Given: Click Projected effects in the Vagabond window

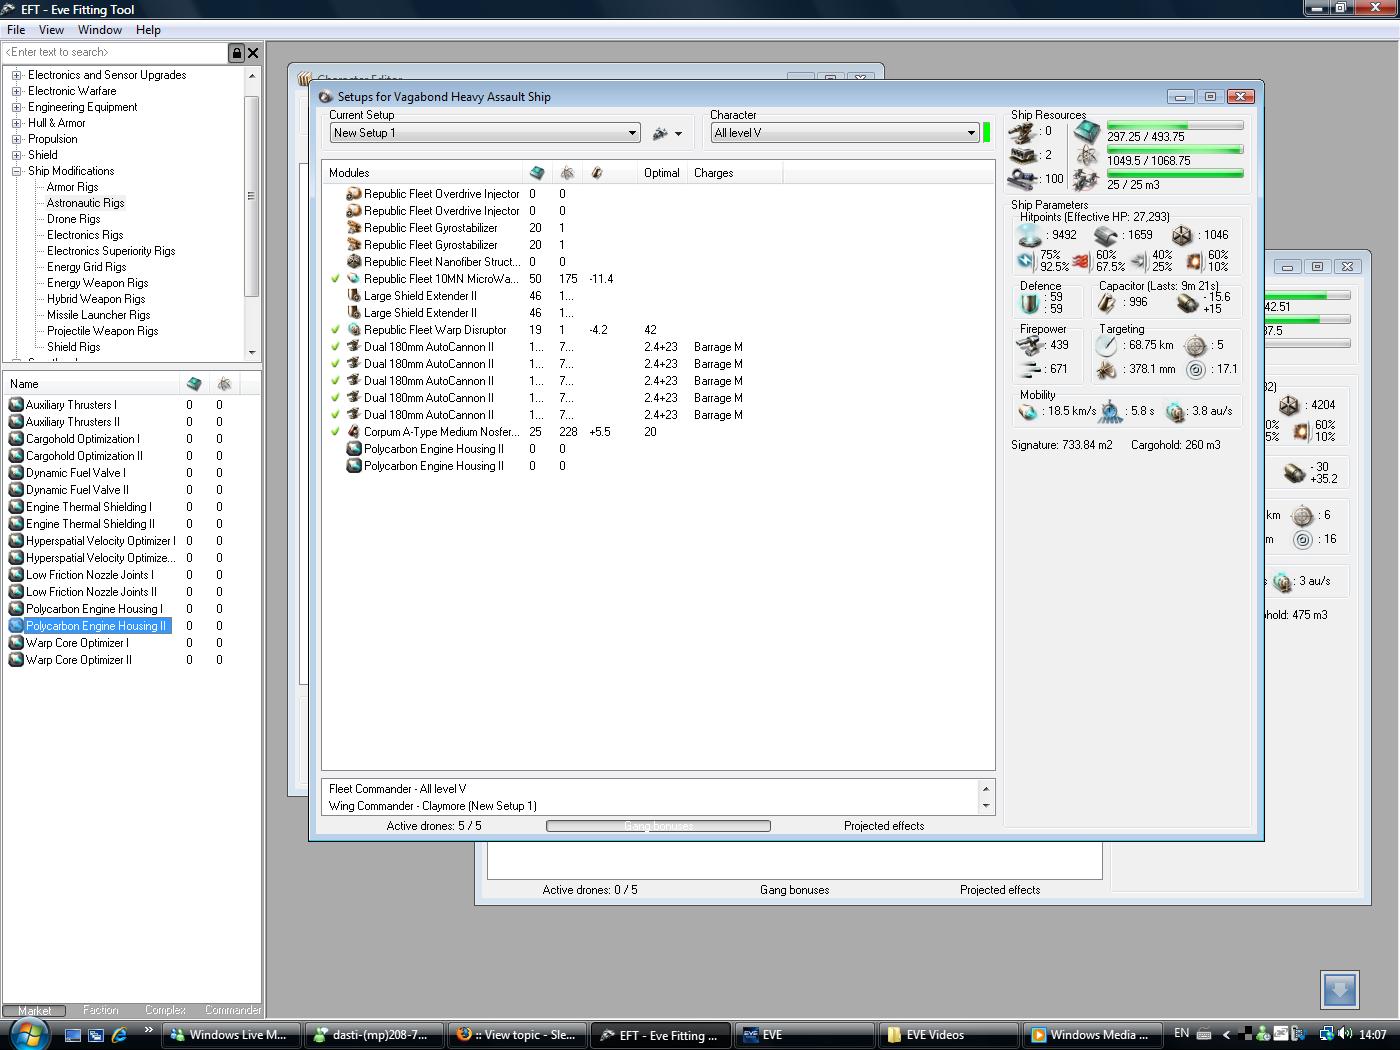Looking at the screenshot, I should pos(884,826).
